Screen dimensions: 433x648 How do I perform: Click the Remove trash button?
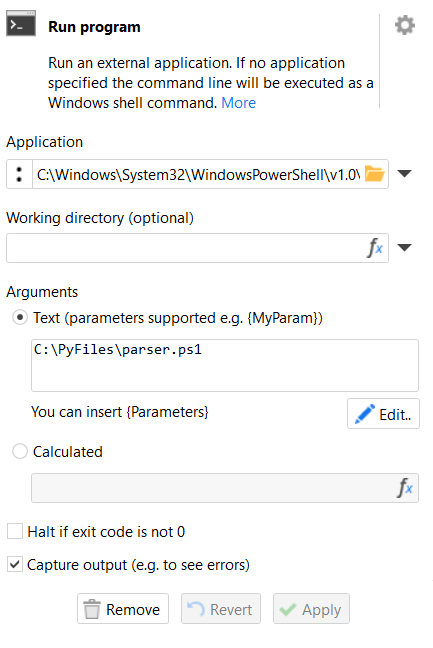pyautogui.click(x=123, y=609)
